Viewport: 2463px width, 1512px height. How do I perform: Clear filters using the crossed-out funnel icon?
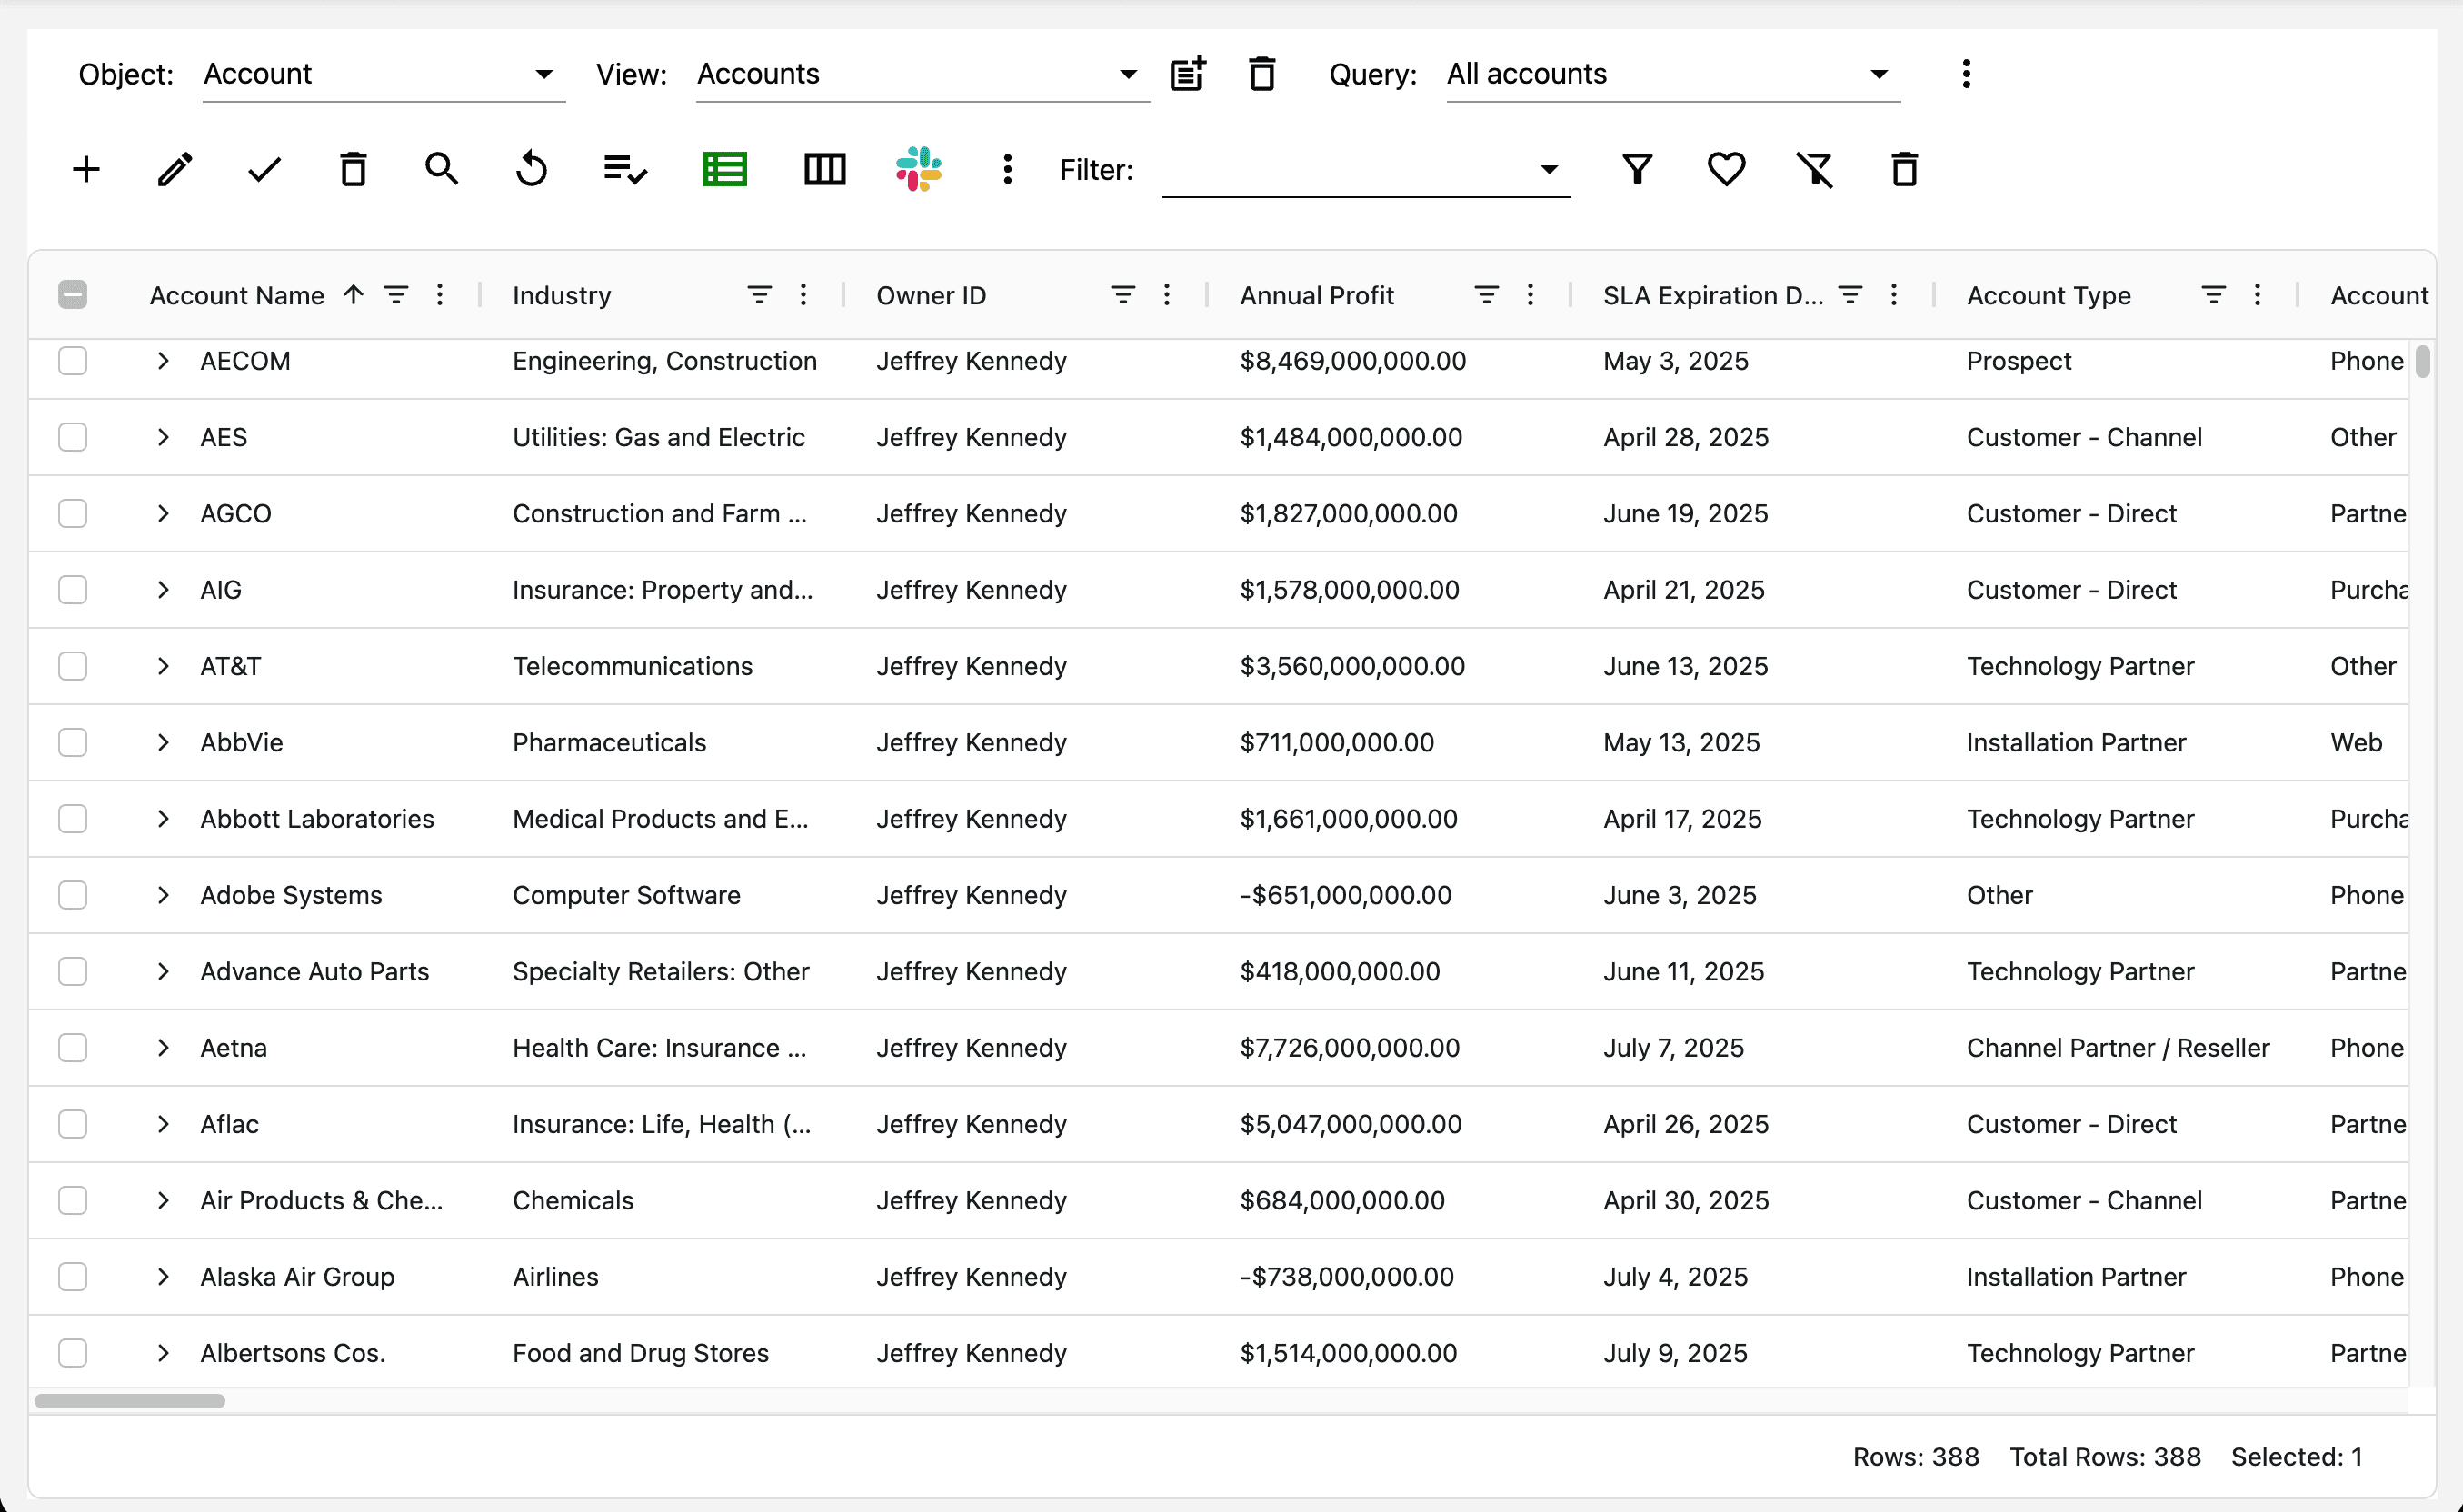1815,169
